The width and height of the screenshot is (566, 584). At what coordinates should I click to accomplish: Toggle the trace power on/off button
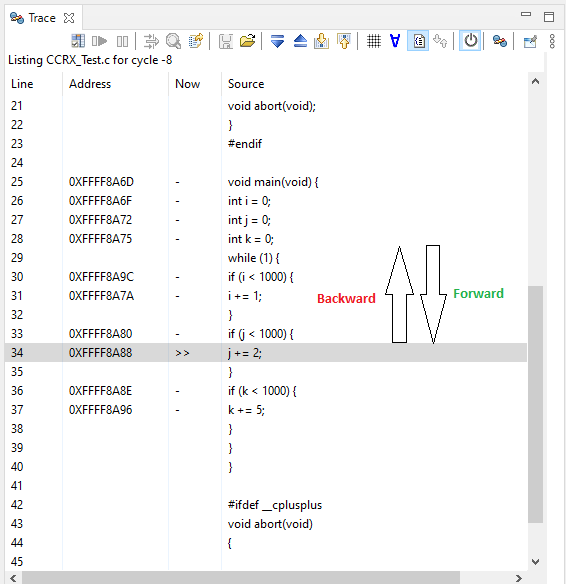pyautogui.click(x=470, y=41)
